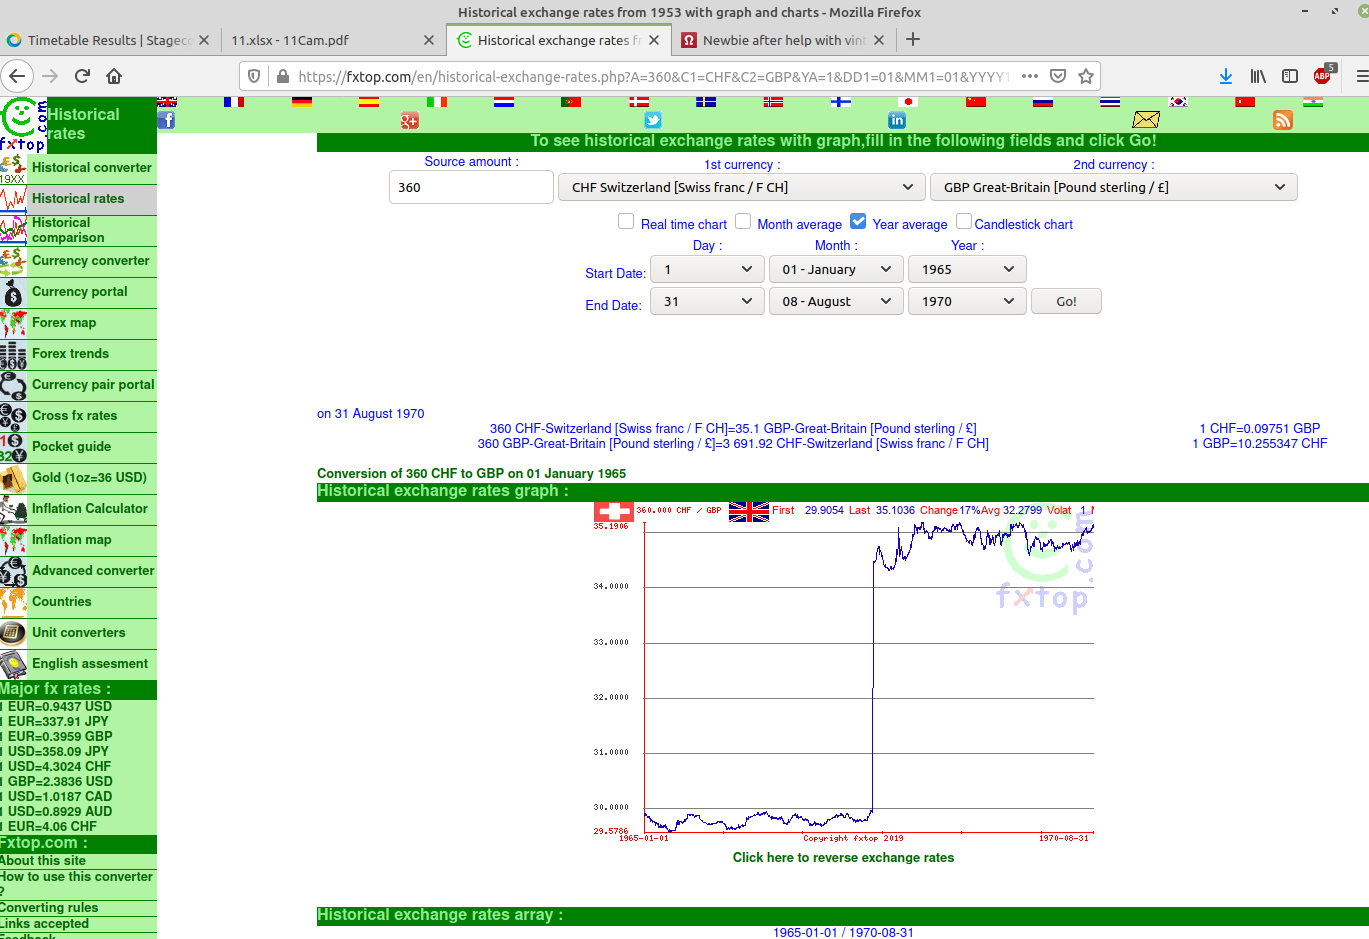Open the RSS feed icon
The height and width of the screenshot is (939, 1369).
(x=1282, y=120)
